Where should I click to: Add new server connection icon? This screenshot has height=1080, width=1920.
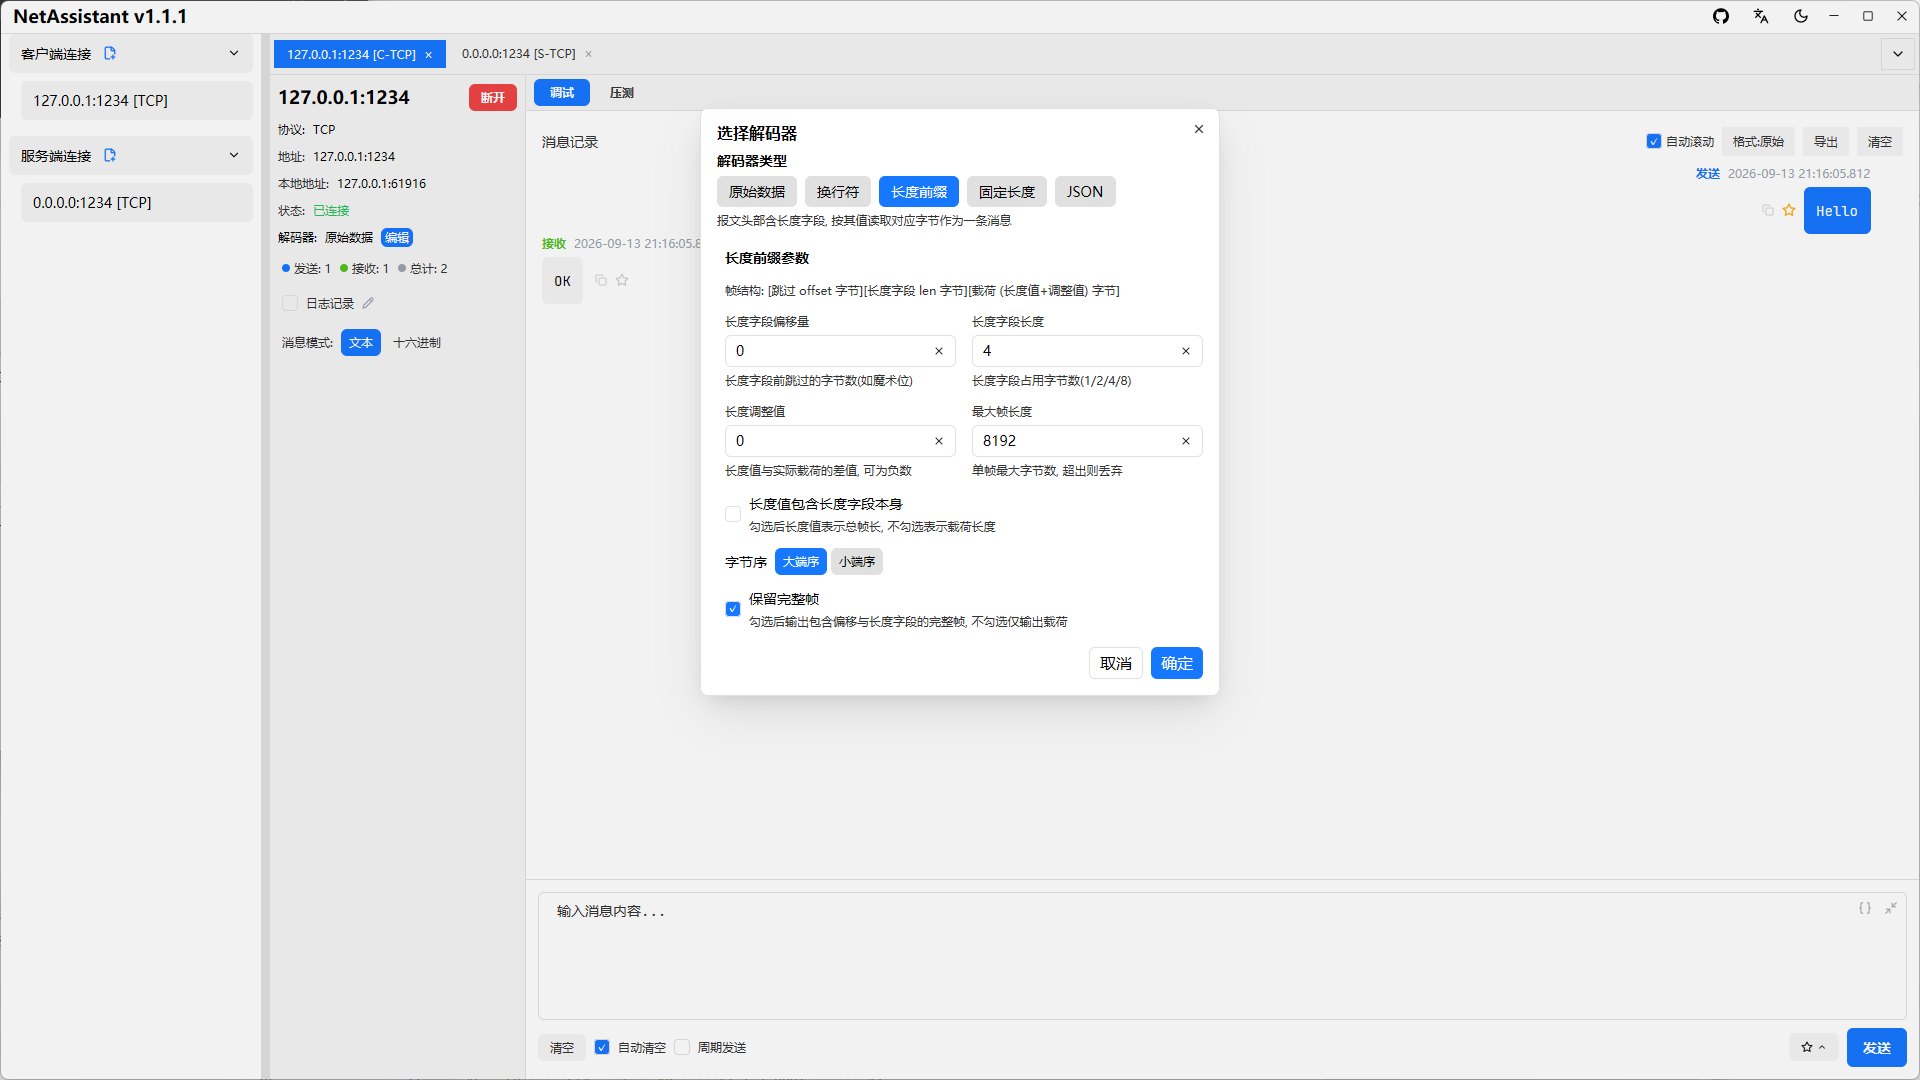pyautogui.click(x=110, y=155)
